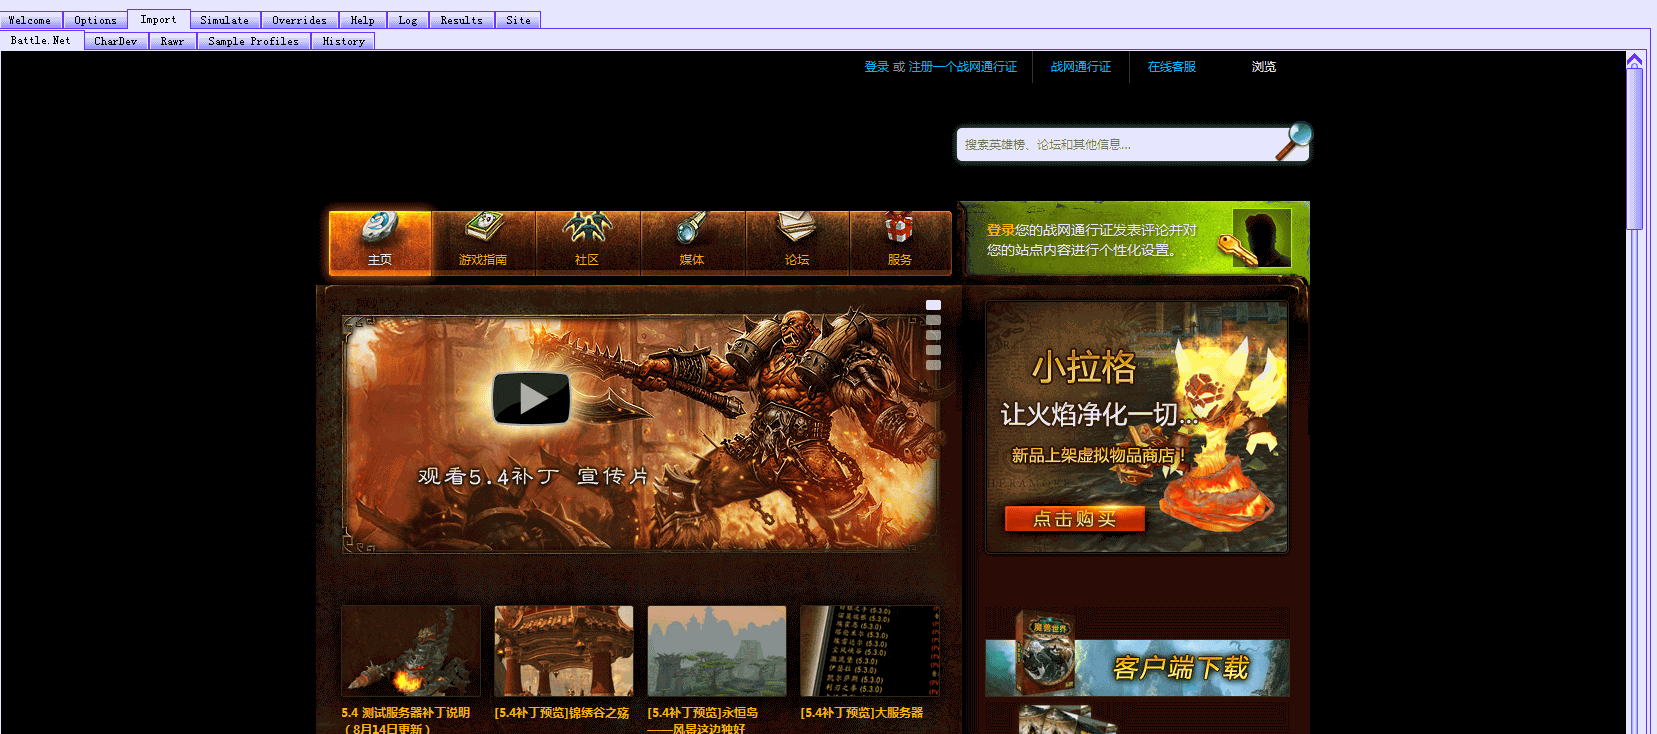Click the key icon on login banner
1657x734 pixels.
click(1237, 249)
